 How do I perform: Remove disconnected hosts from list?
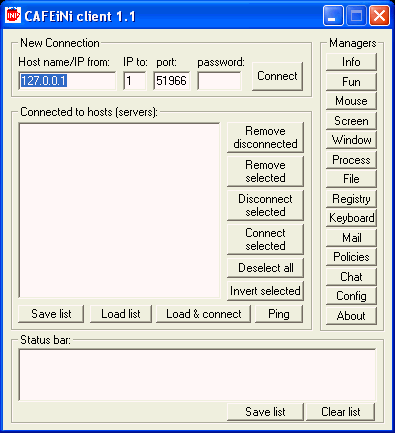tap(265, 137)
